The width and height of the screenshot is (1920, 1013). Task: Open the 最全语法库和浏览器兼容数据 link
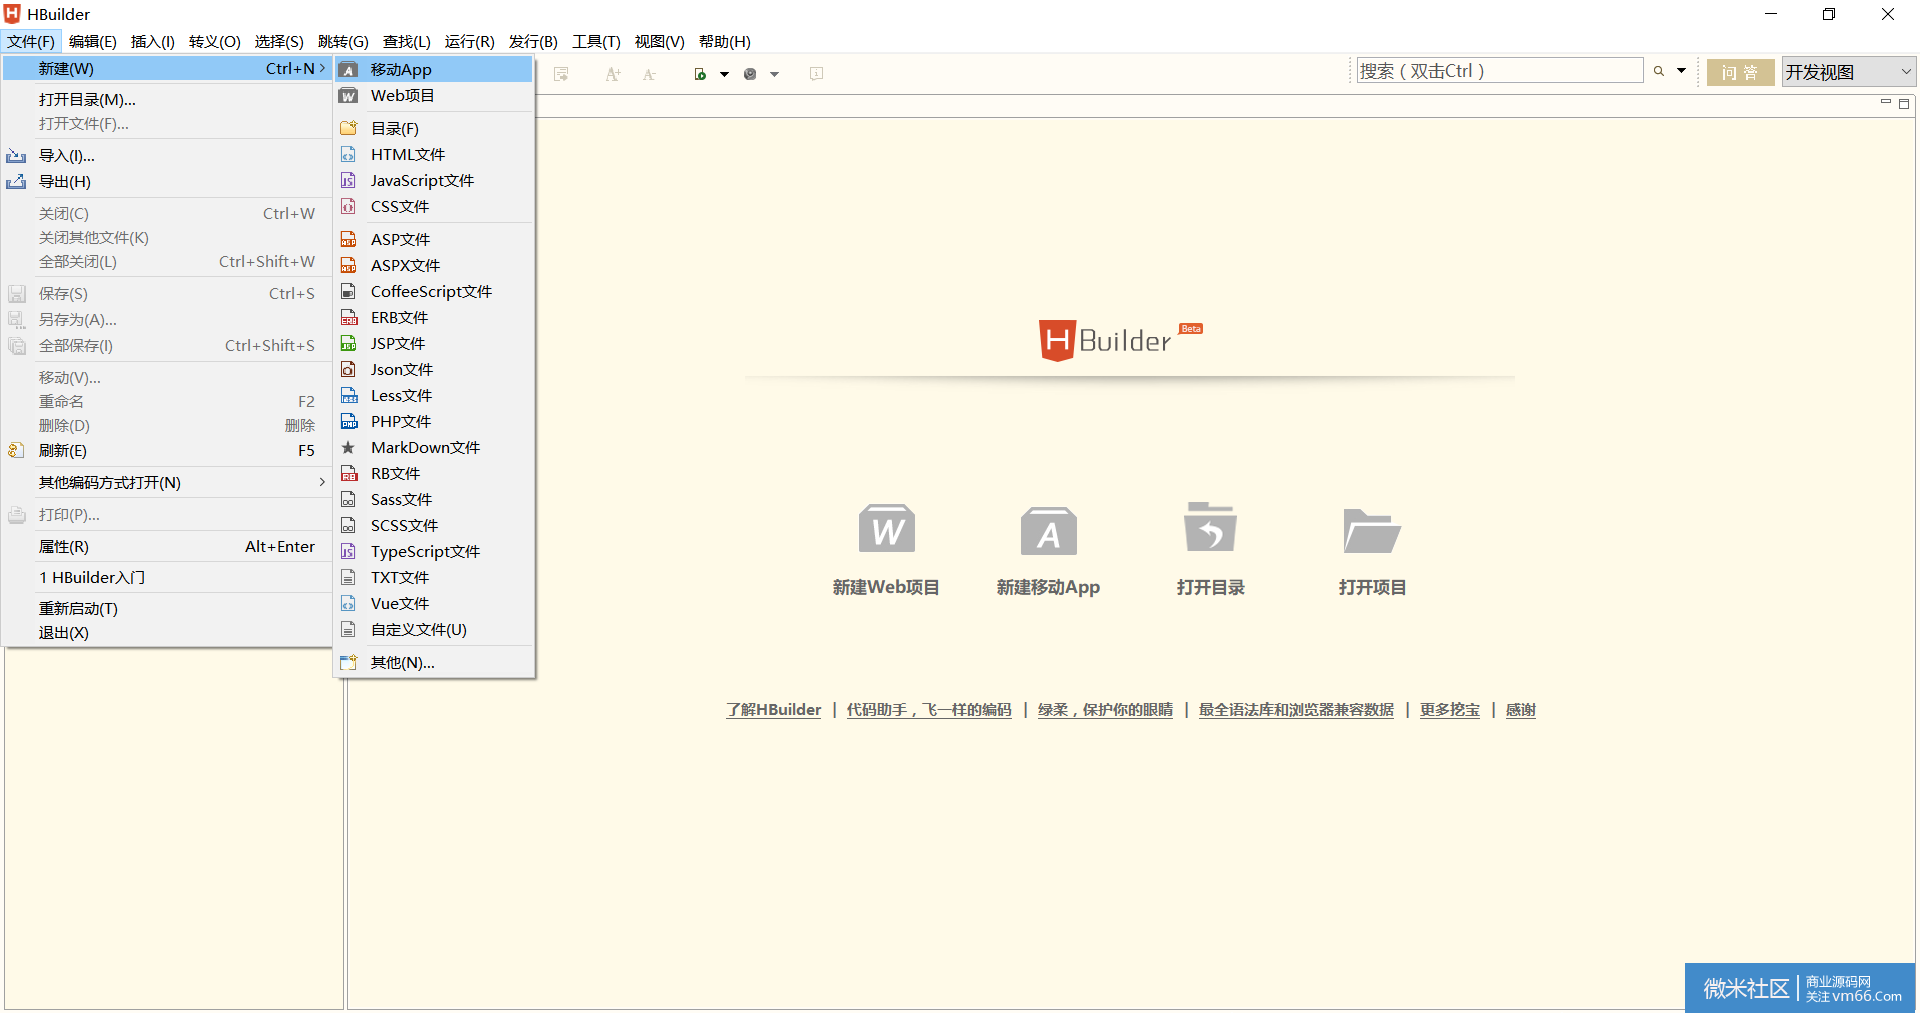pyautogui.click(x=1296, y=709)
